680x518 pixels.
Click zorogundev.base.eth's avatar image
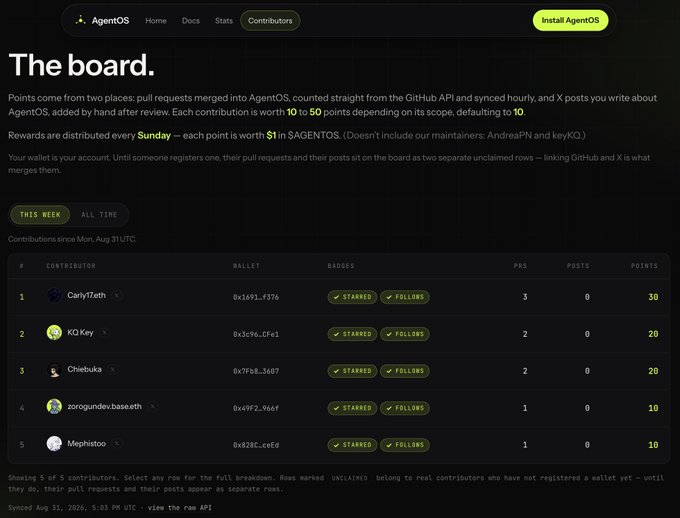[x=54, y=407]
